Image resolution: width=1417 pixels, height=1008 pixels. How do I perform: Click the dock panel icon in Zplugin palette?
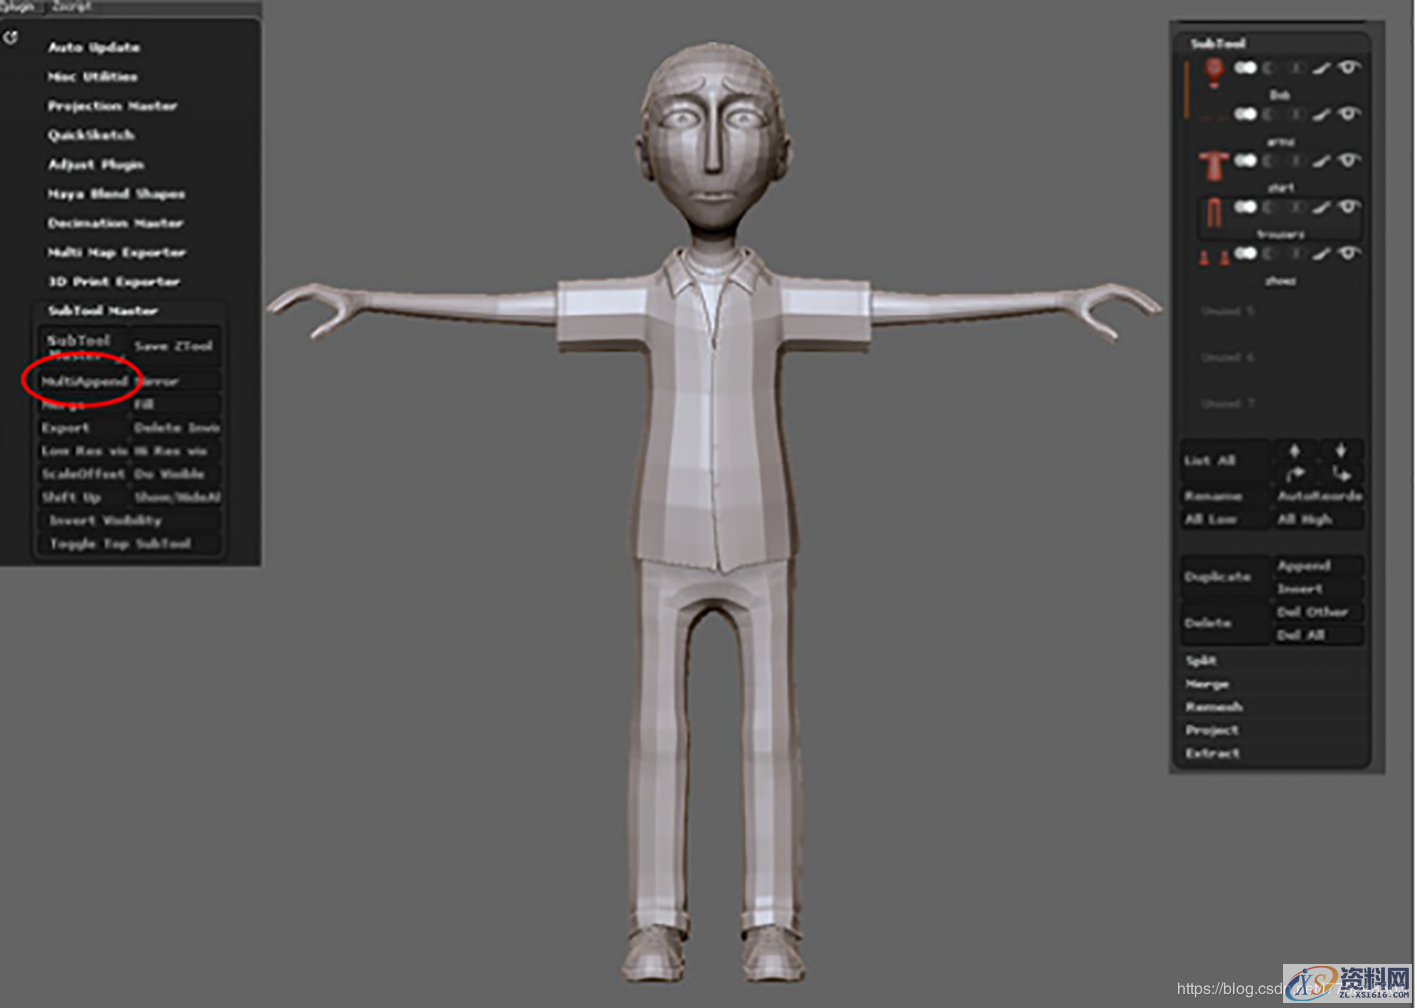(x=11, y=38)
